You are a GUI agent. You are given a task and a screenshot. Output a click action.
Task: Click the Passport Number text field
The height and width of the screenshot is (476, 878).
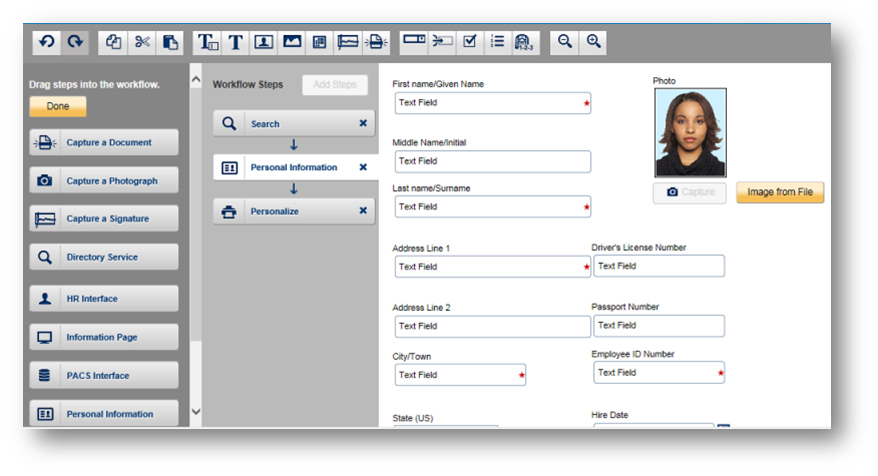pyautogui.click(x=659, y=325)
